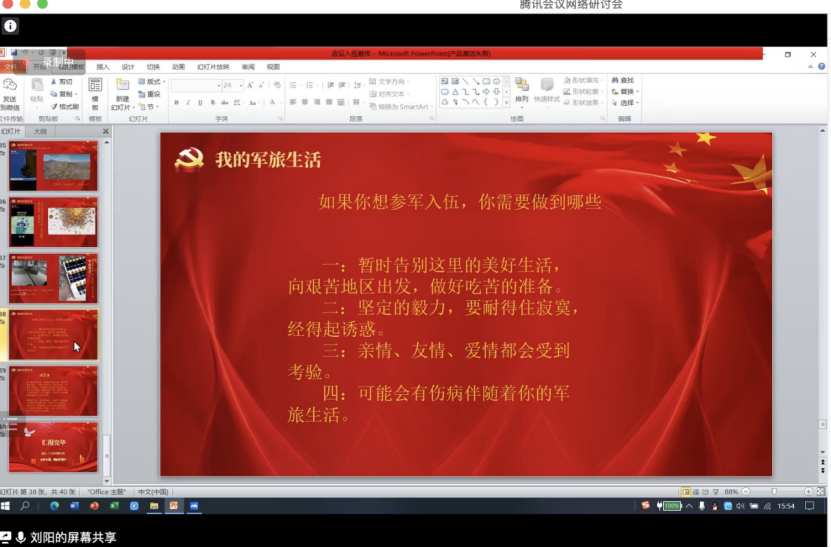This screenshot has width=831, height=548.
Task: Click the zoom slider in the status bar
Action: click(x=774, y=492)
